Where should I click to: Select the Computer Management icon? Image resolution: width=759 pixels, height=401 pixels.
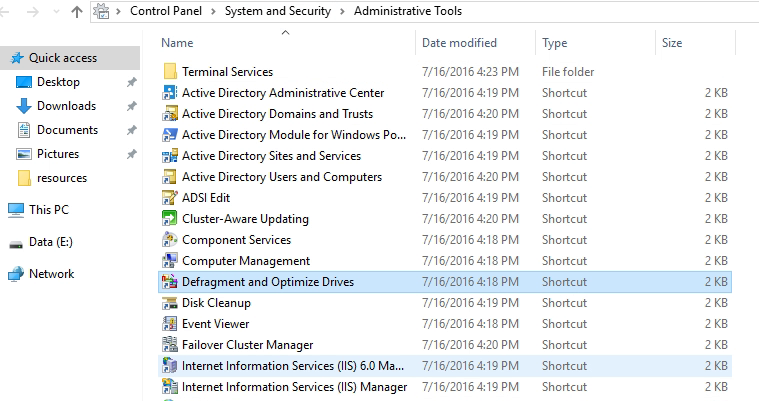coord(169,261)
